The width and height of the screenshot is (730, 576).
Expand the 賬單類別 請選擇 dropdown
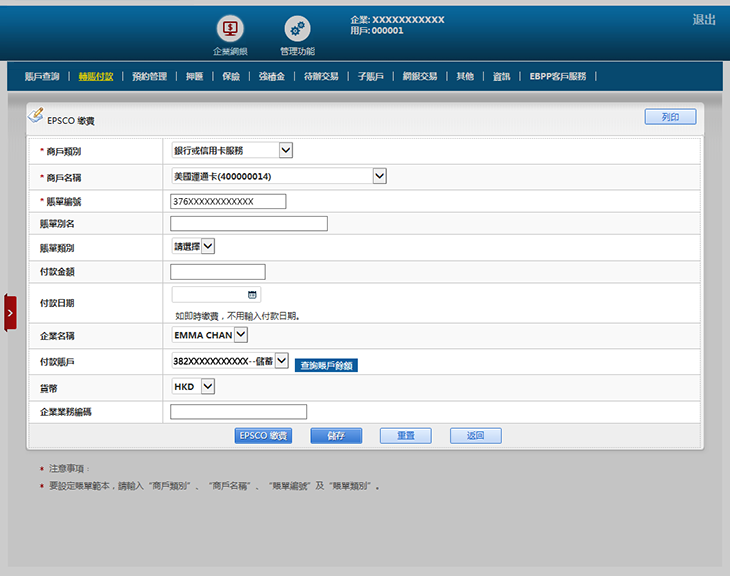point(208,246)
